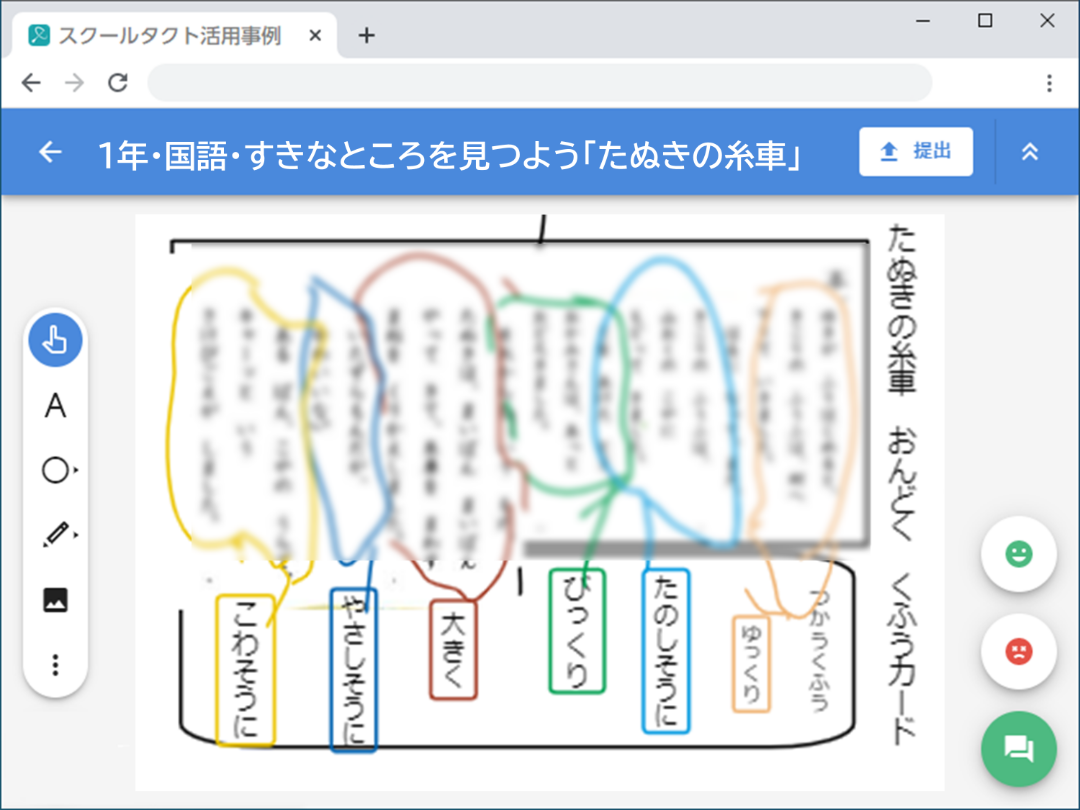Expand the pencil drawing tool options

point(57,535)
